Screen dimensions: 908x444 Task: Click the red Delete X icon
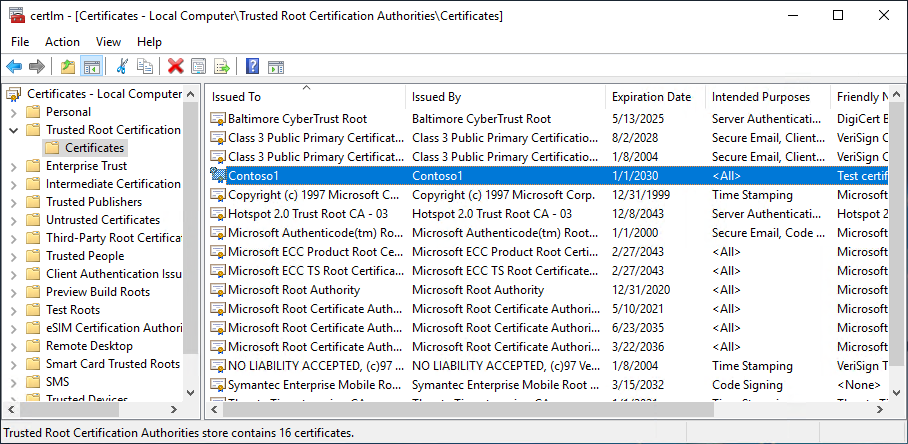click(176, 67)
